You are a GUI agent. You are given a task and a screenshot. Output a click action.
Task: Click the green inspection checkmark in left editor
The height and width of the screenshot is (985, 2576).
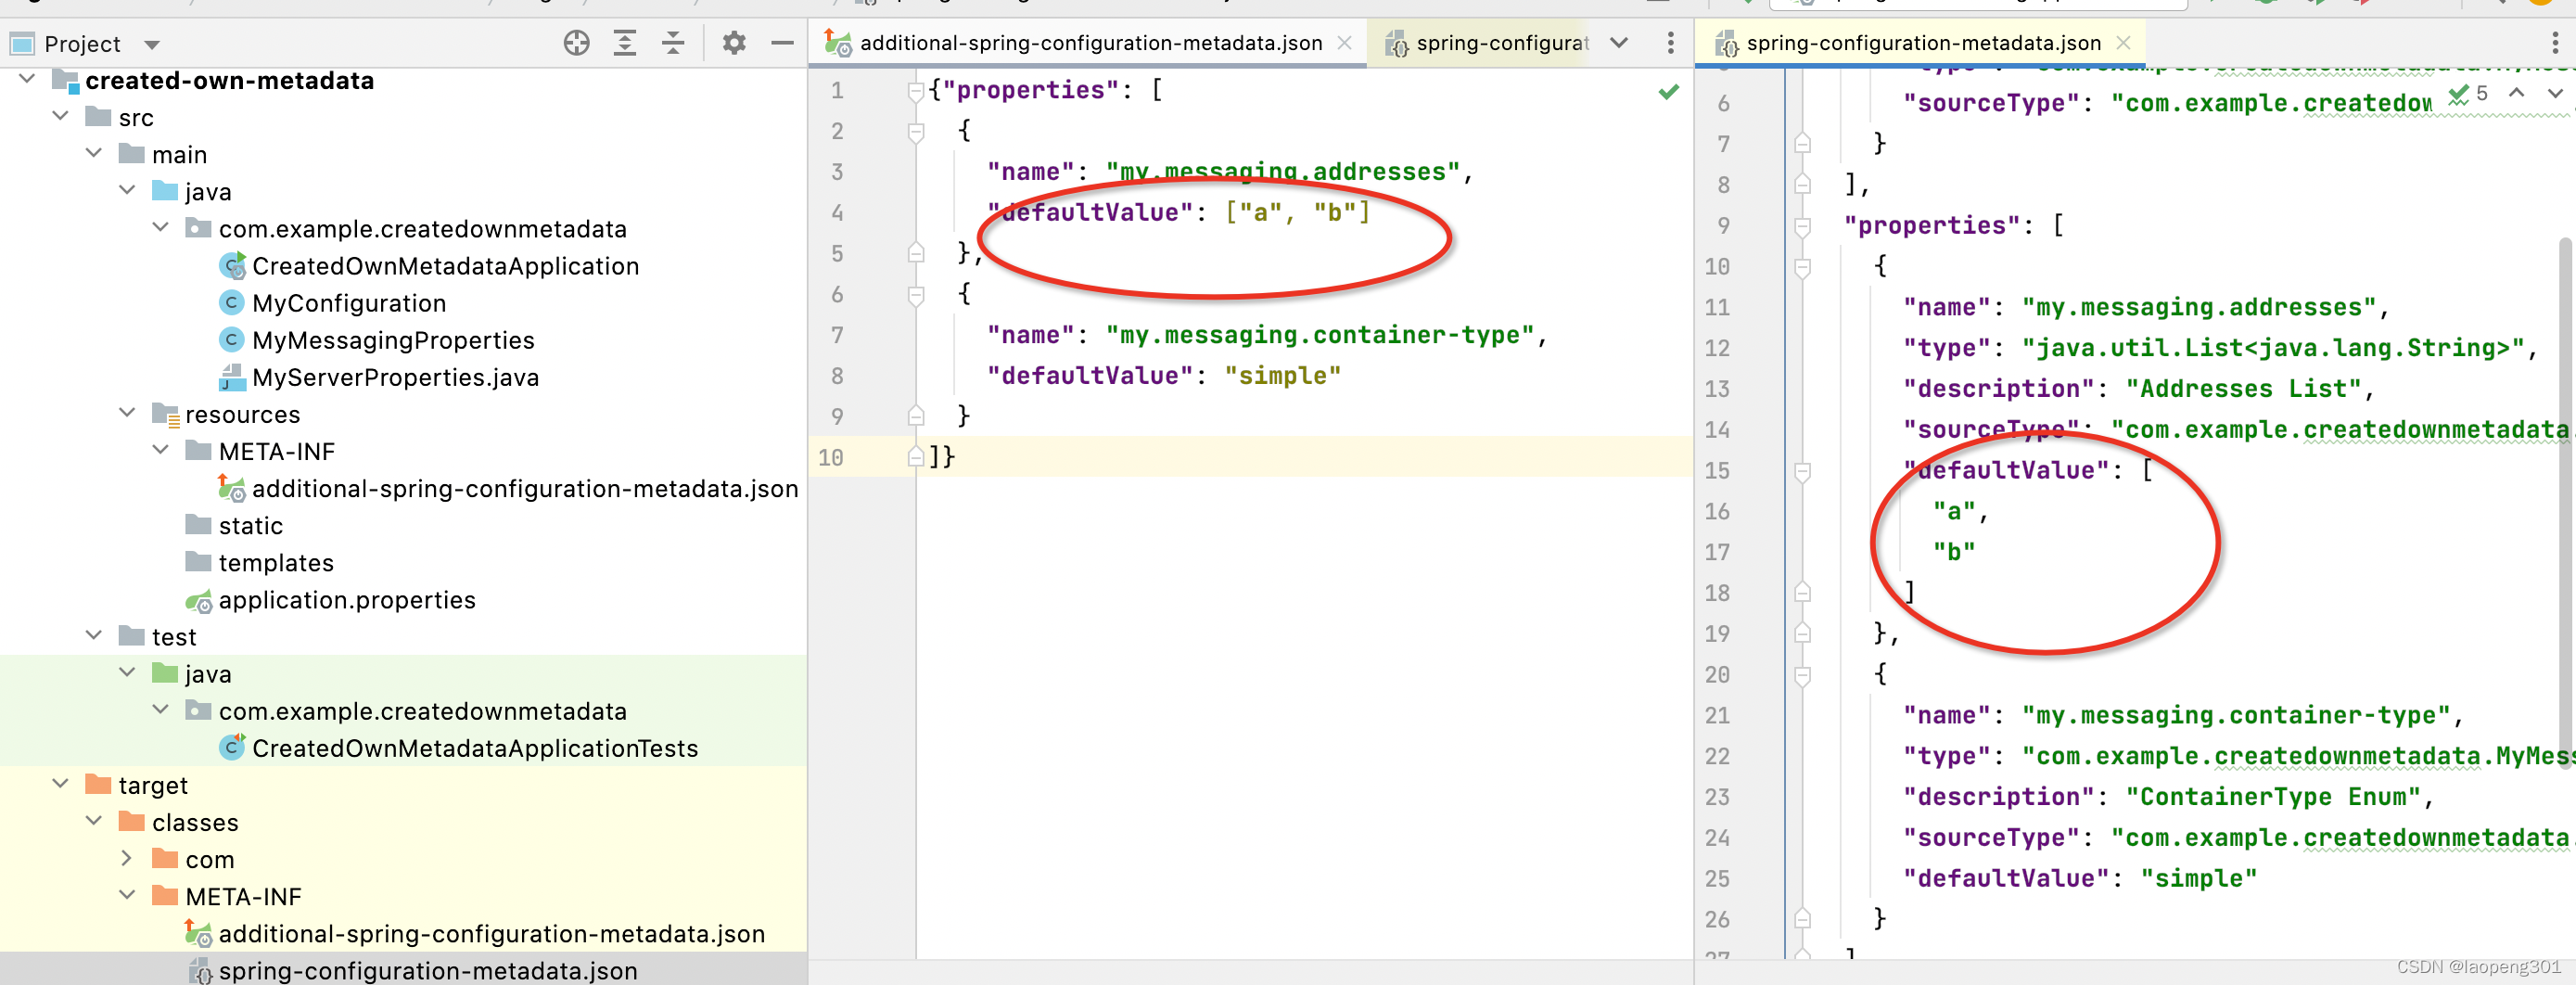pos(1668,92)
